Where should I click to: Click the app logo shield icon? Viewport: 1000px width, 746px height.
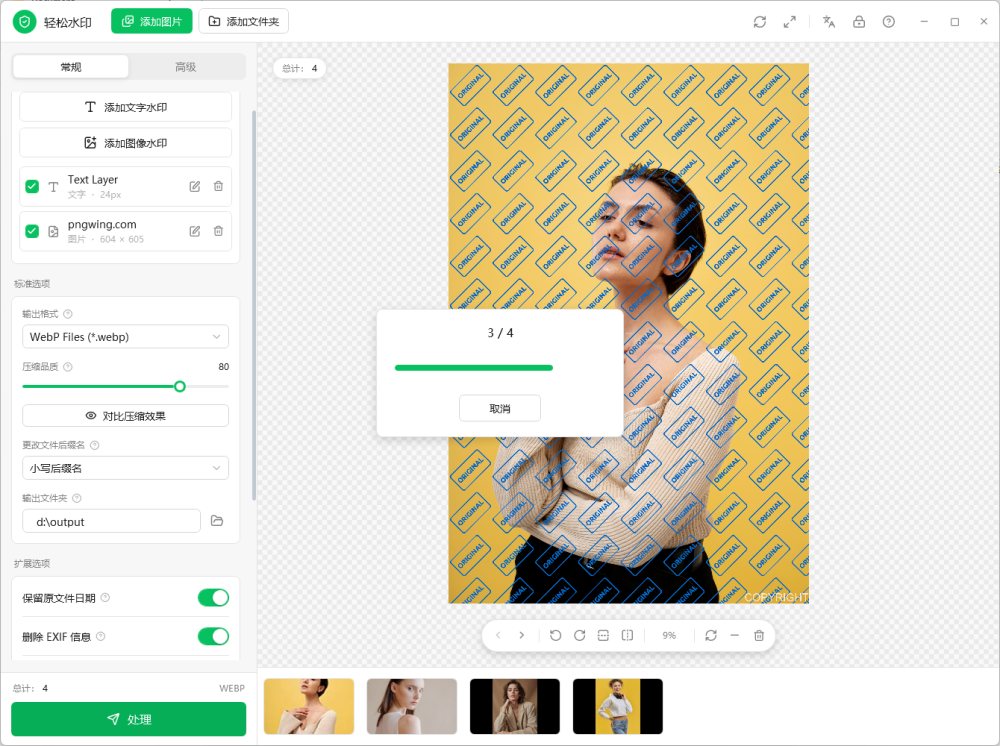[x=24, y=22]
